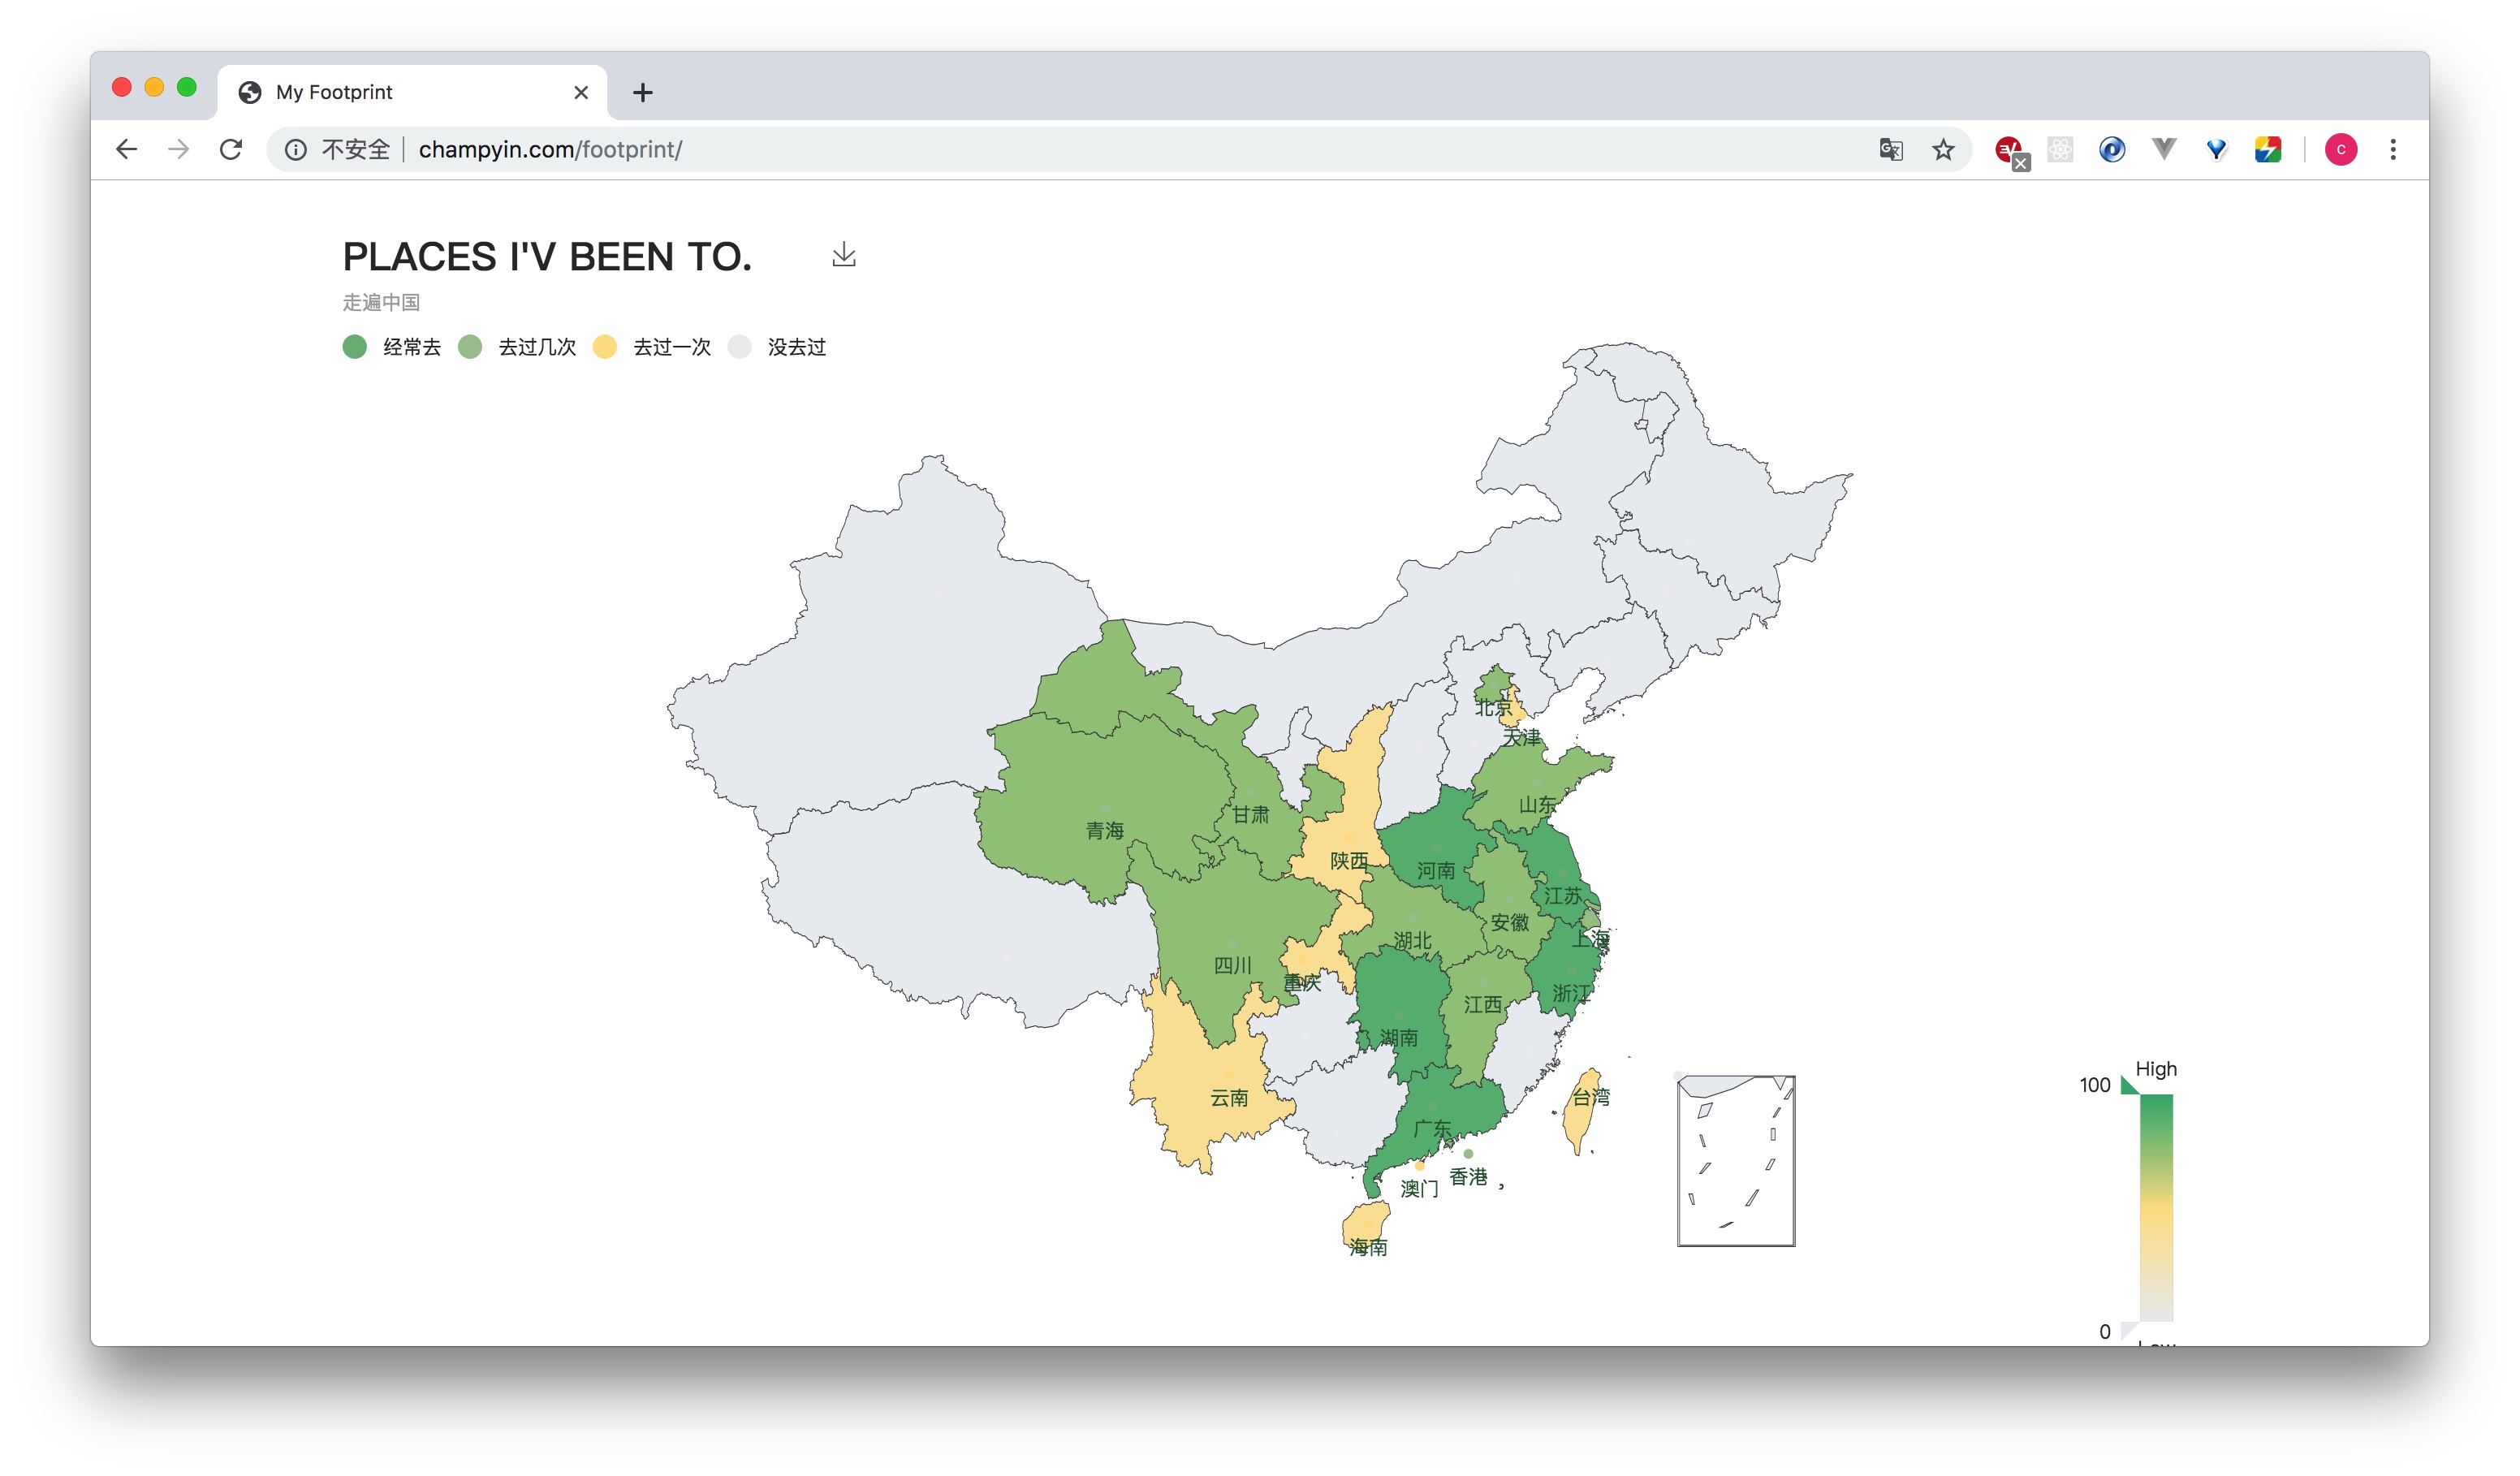The image size is (2520, 1476).
Task: Toggle the 经常去 legend item
Action: click(x=394, y=347)
